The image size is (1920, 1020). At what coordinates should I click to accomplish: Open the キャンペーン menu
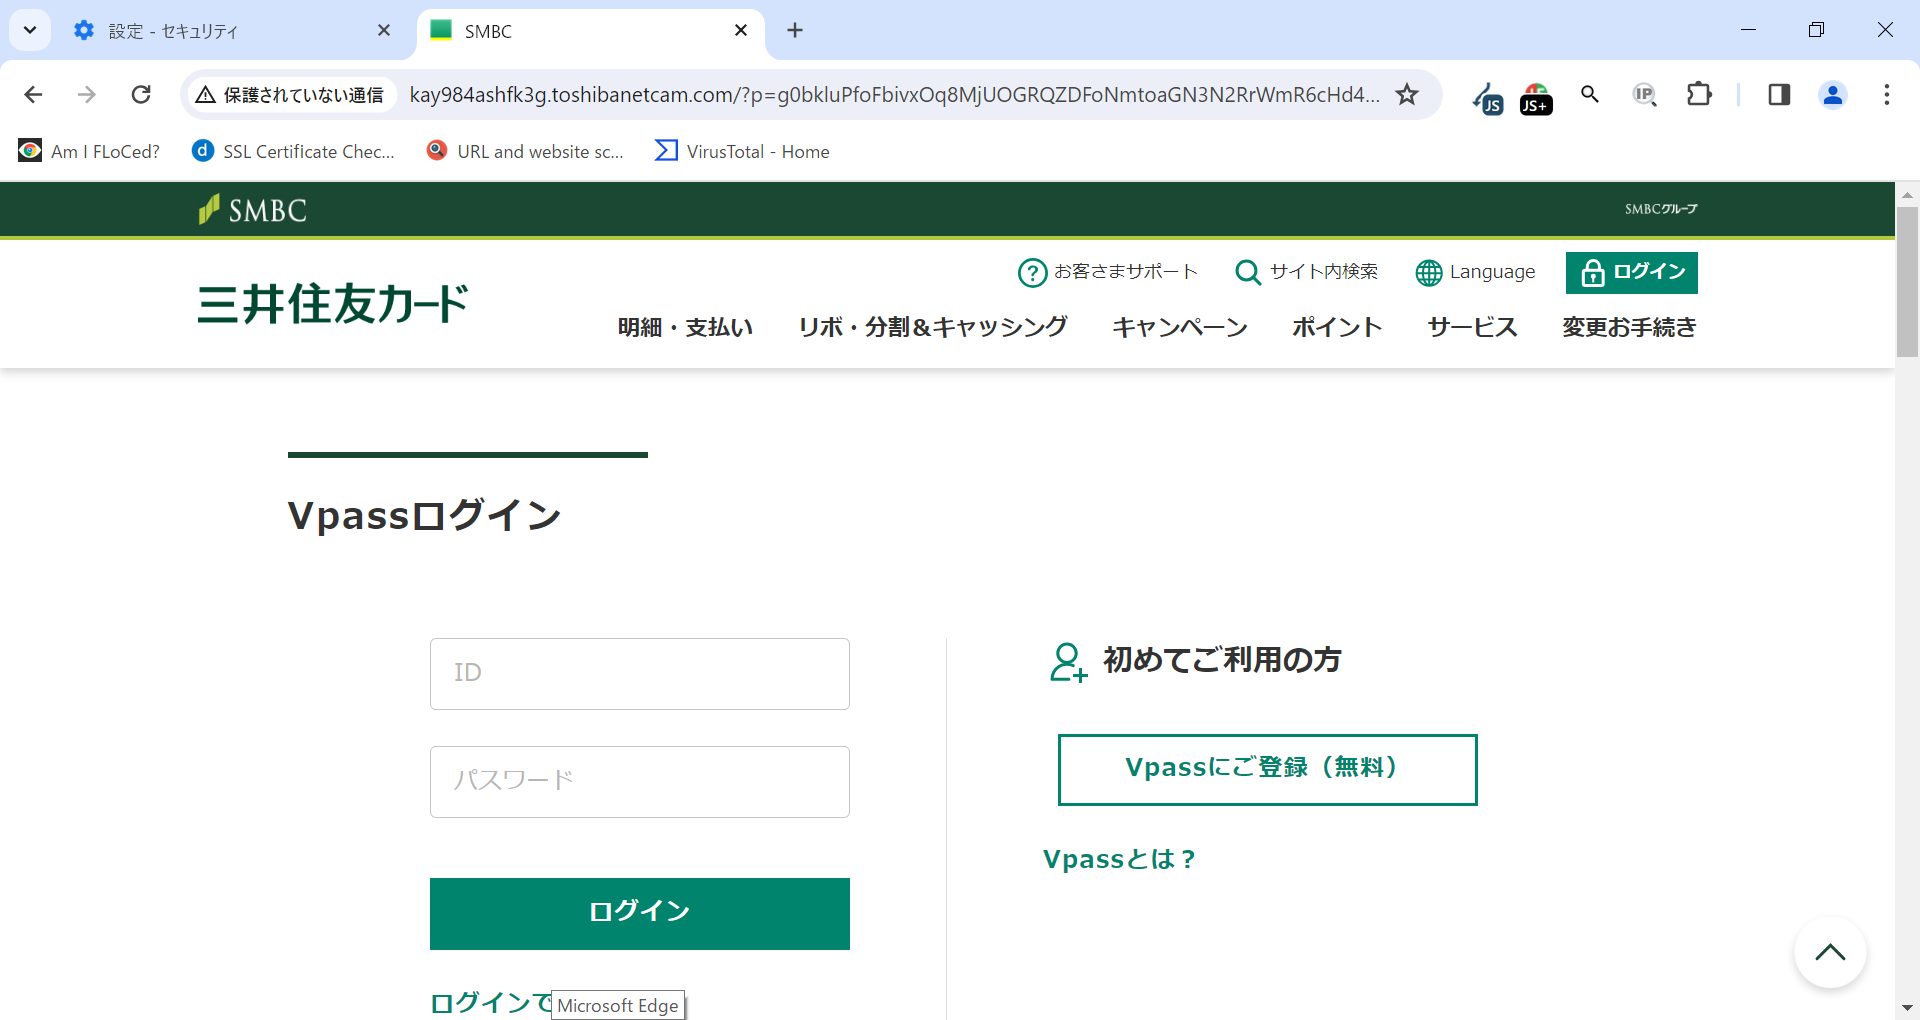point(1180,327)
